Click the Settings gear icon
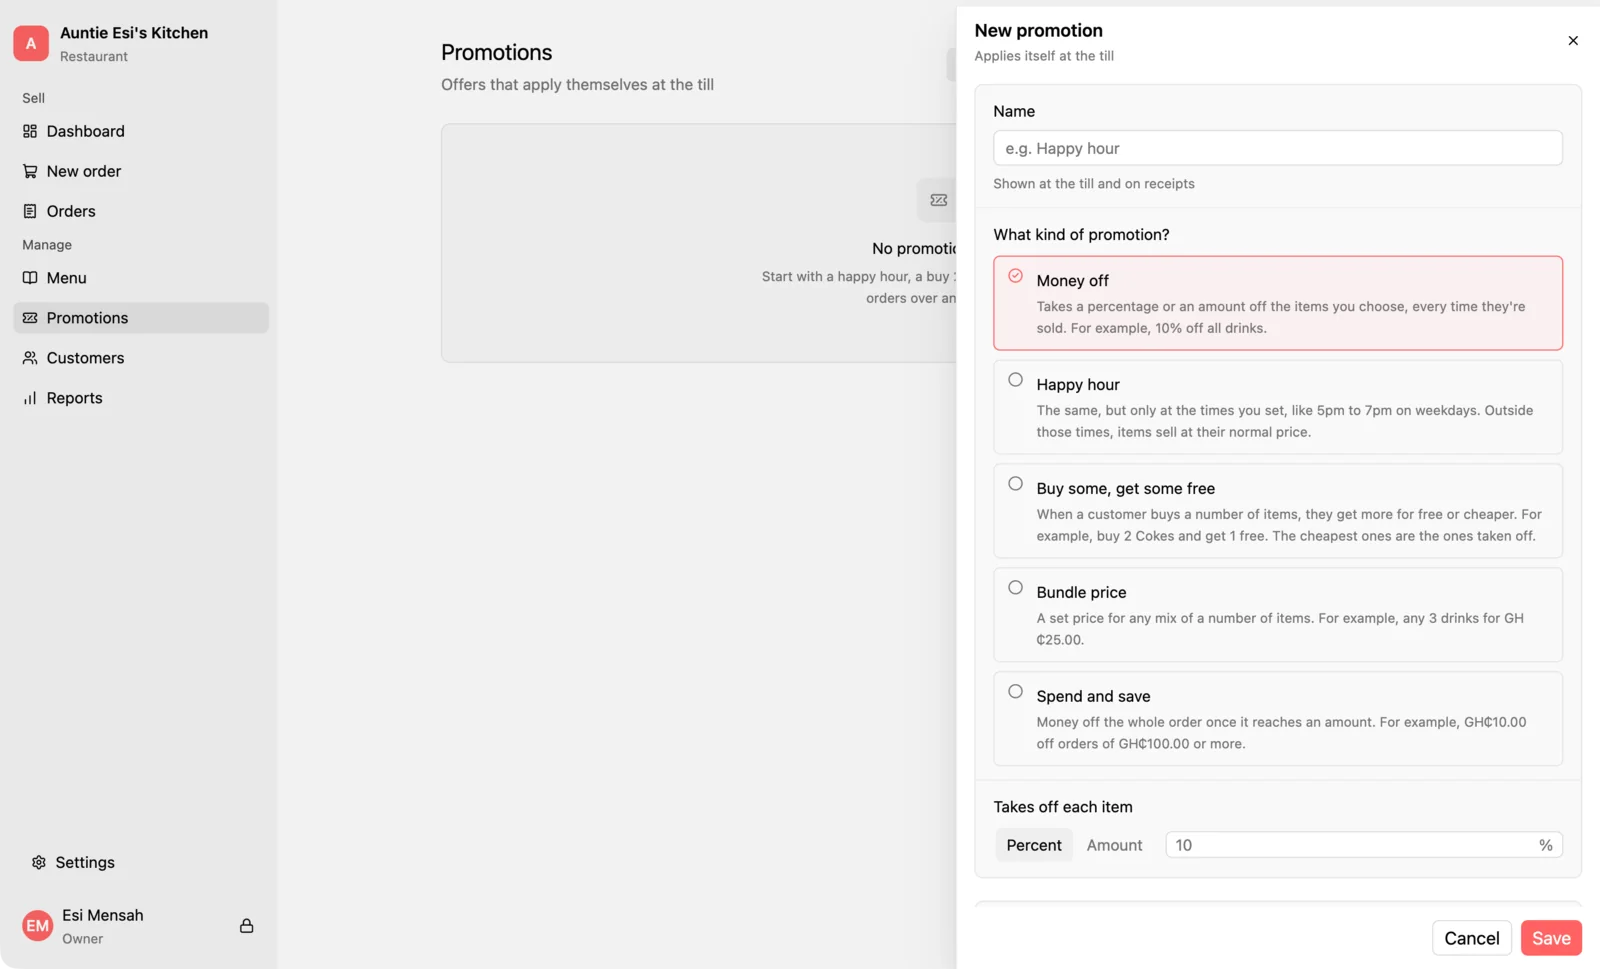The height and width of the screenshot is (969, 1600). click(x=39, y=862)
